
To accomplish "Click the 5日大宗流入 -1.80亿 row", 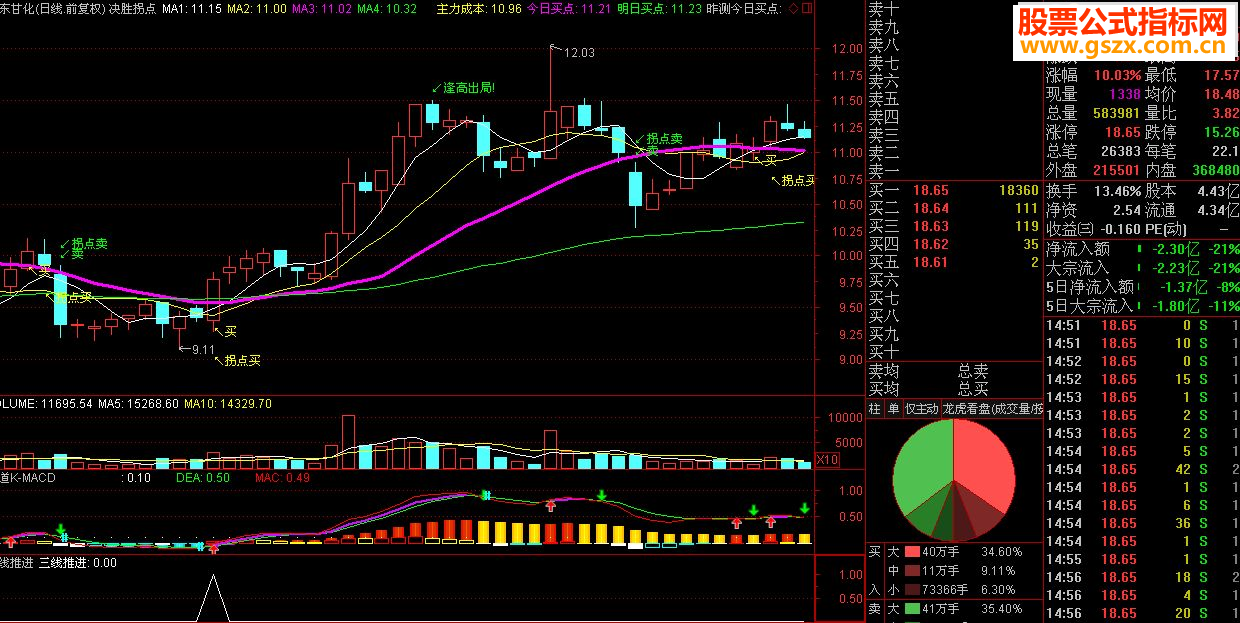I will point(1142,306).
